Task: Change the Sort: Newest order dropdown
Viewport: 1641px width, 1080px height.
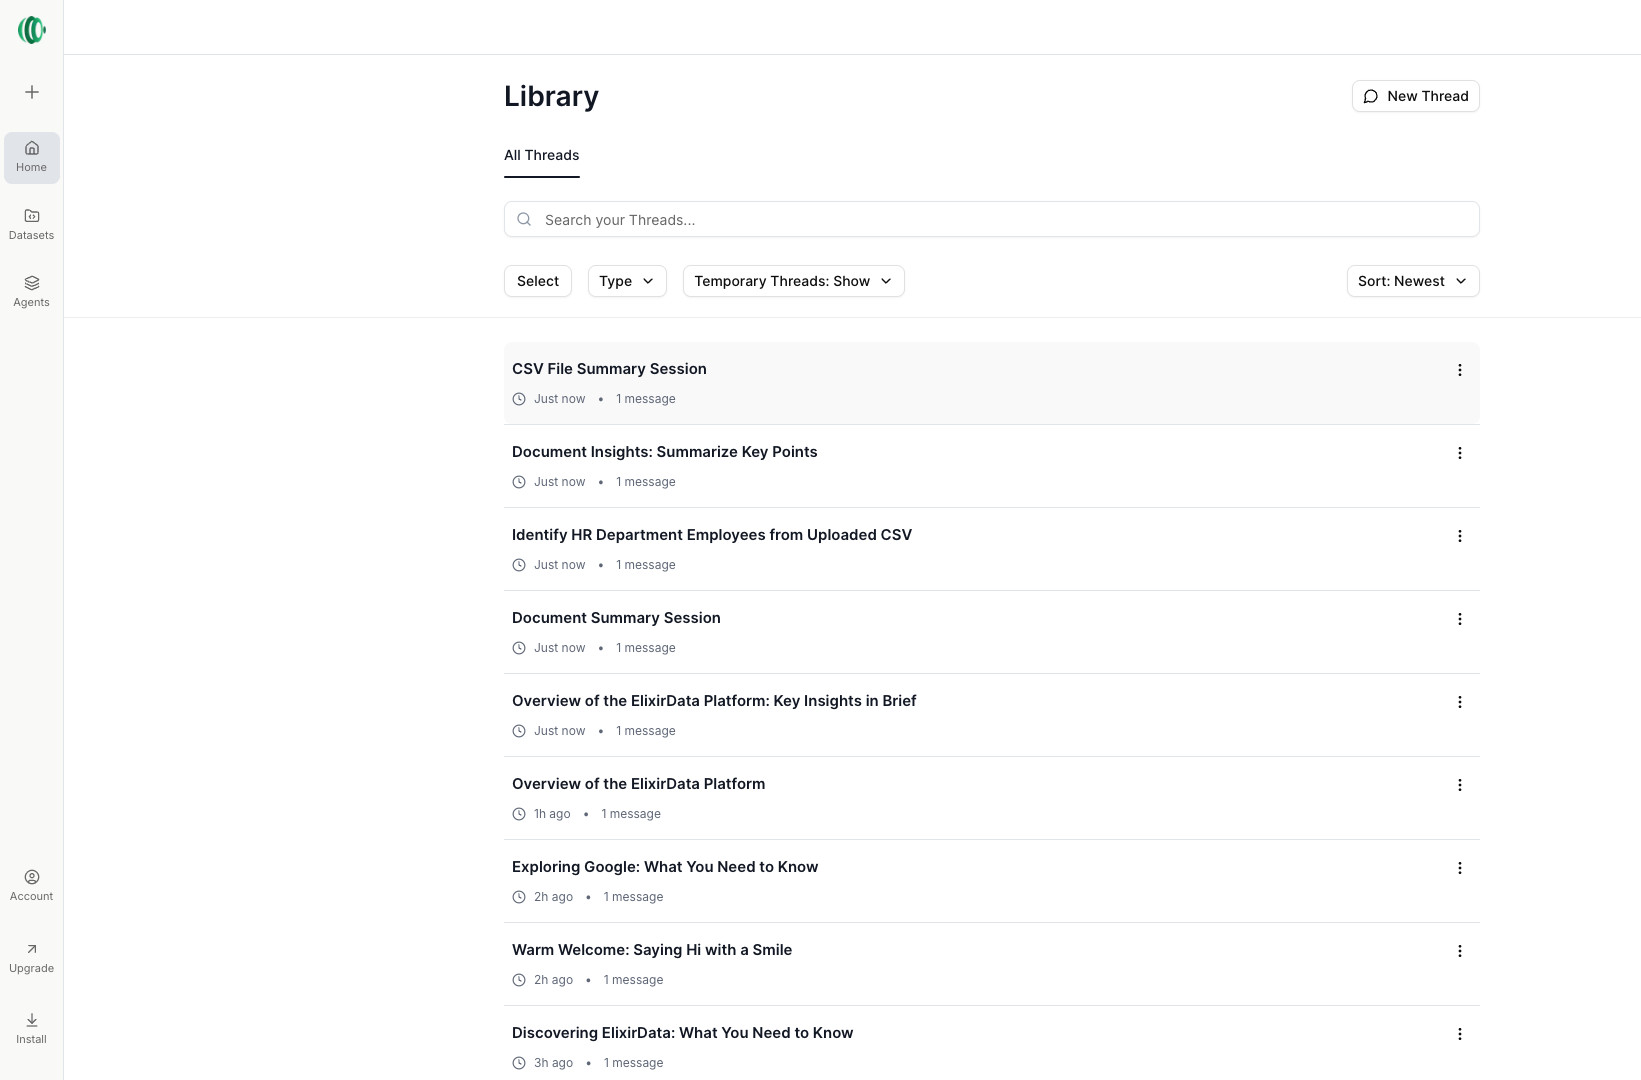Action: pyautogui.click(x=1412, y=281)
